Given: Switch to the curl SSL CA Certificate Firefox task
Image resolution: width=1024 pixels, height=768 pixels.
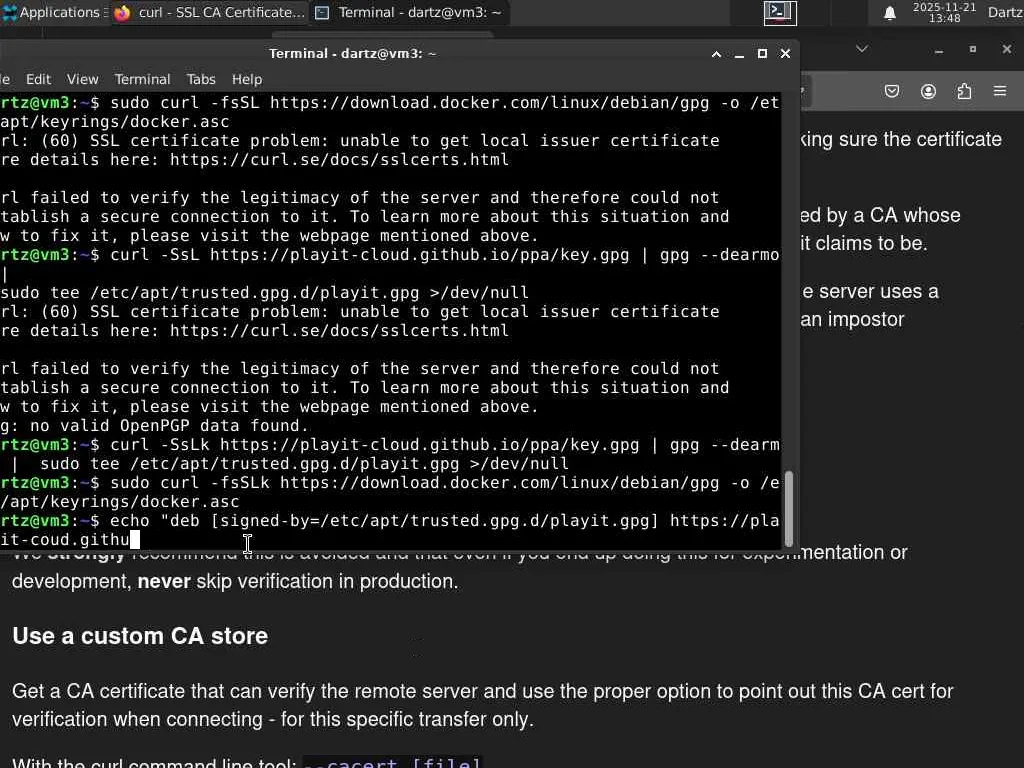Looking at the screenshot, I should pos(209,12).
